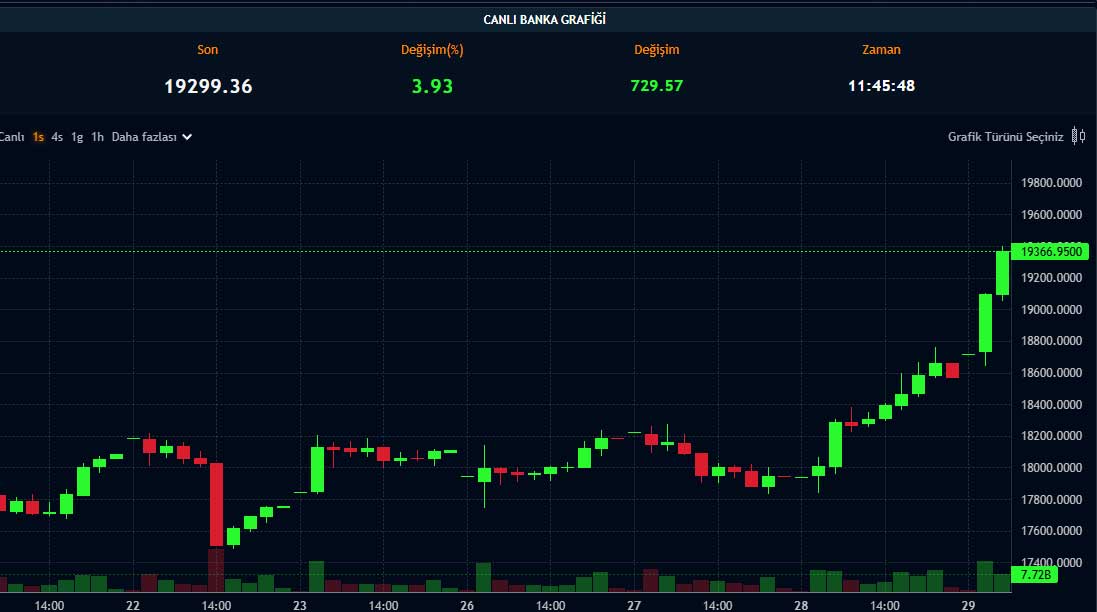Image resolution: width=1097 pixels, height=612 pixels.
Task: Click the Son value 19299.36
Action: click(x=208, y=86)
